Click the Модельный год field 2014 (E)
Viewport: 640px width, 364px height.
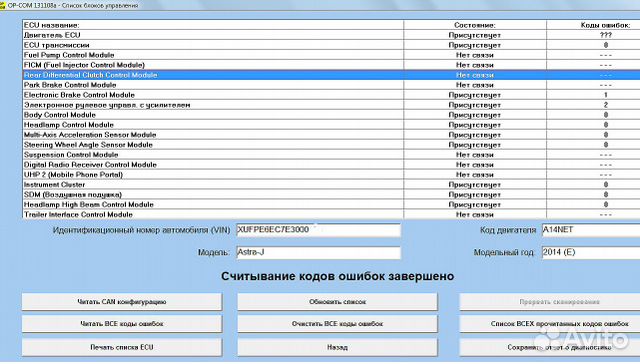pos(591,252)
